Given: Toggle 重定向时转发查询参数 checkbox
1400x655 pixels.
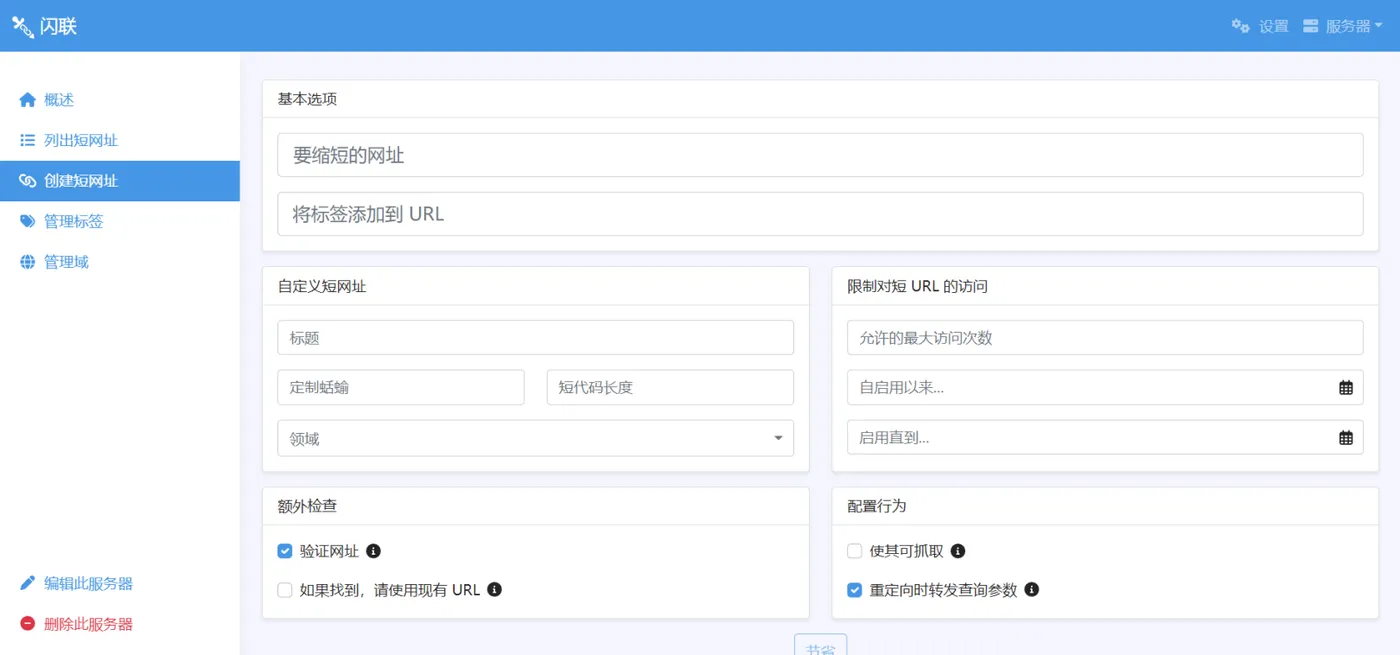Looking at the screenshot, I should click(855, 590).
